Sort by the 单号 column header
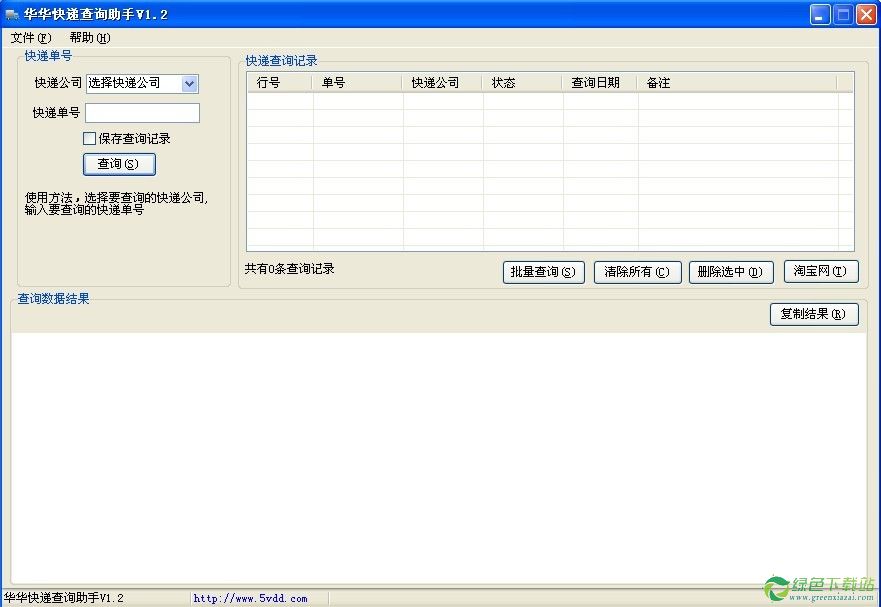The height and width of the screenshot is (607, 881). coord(357,83)
